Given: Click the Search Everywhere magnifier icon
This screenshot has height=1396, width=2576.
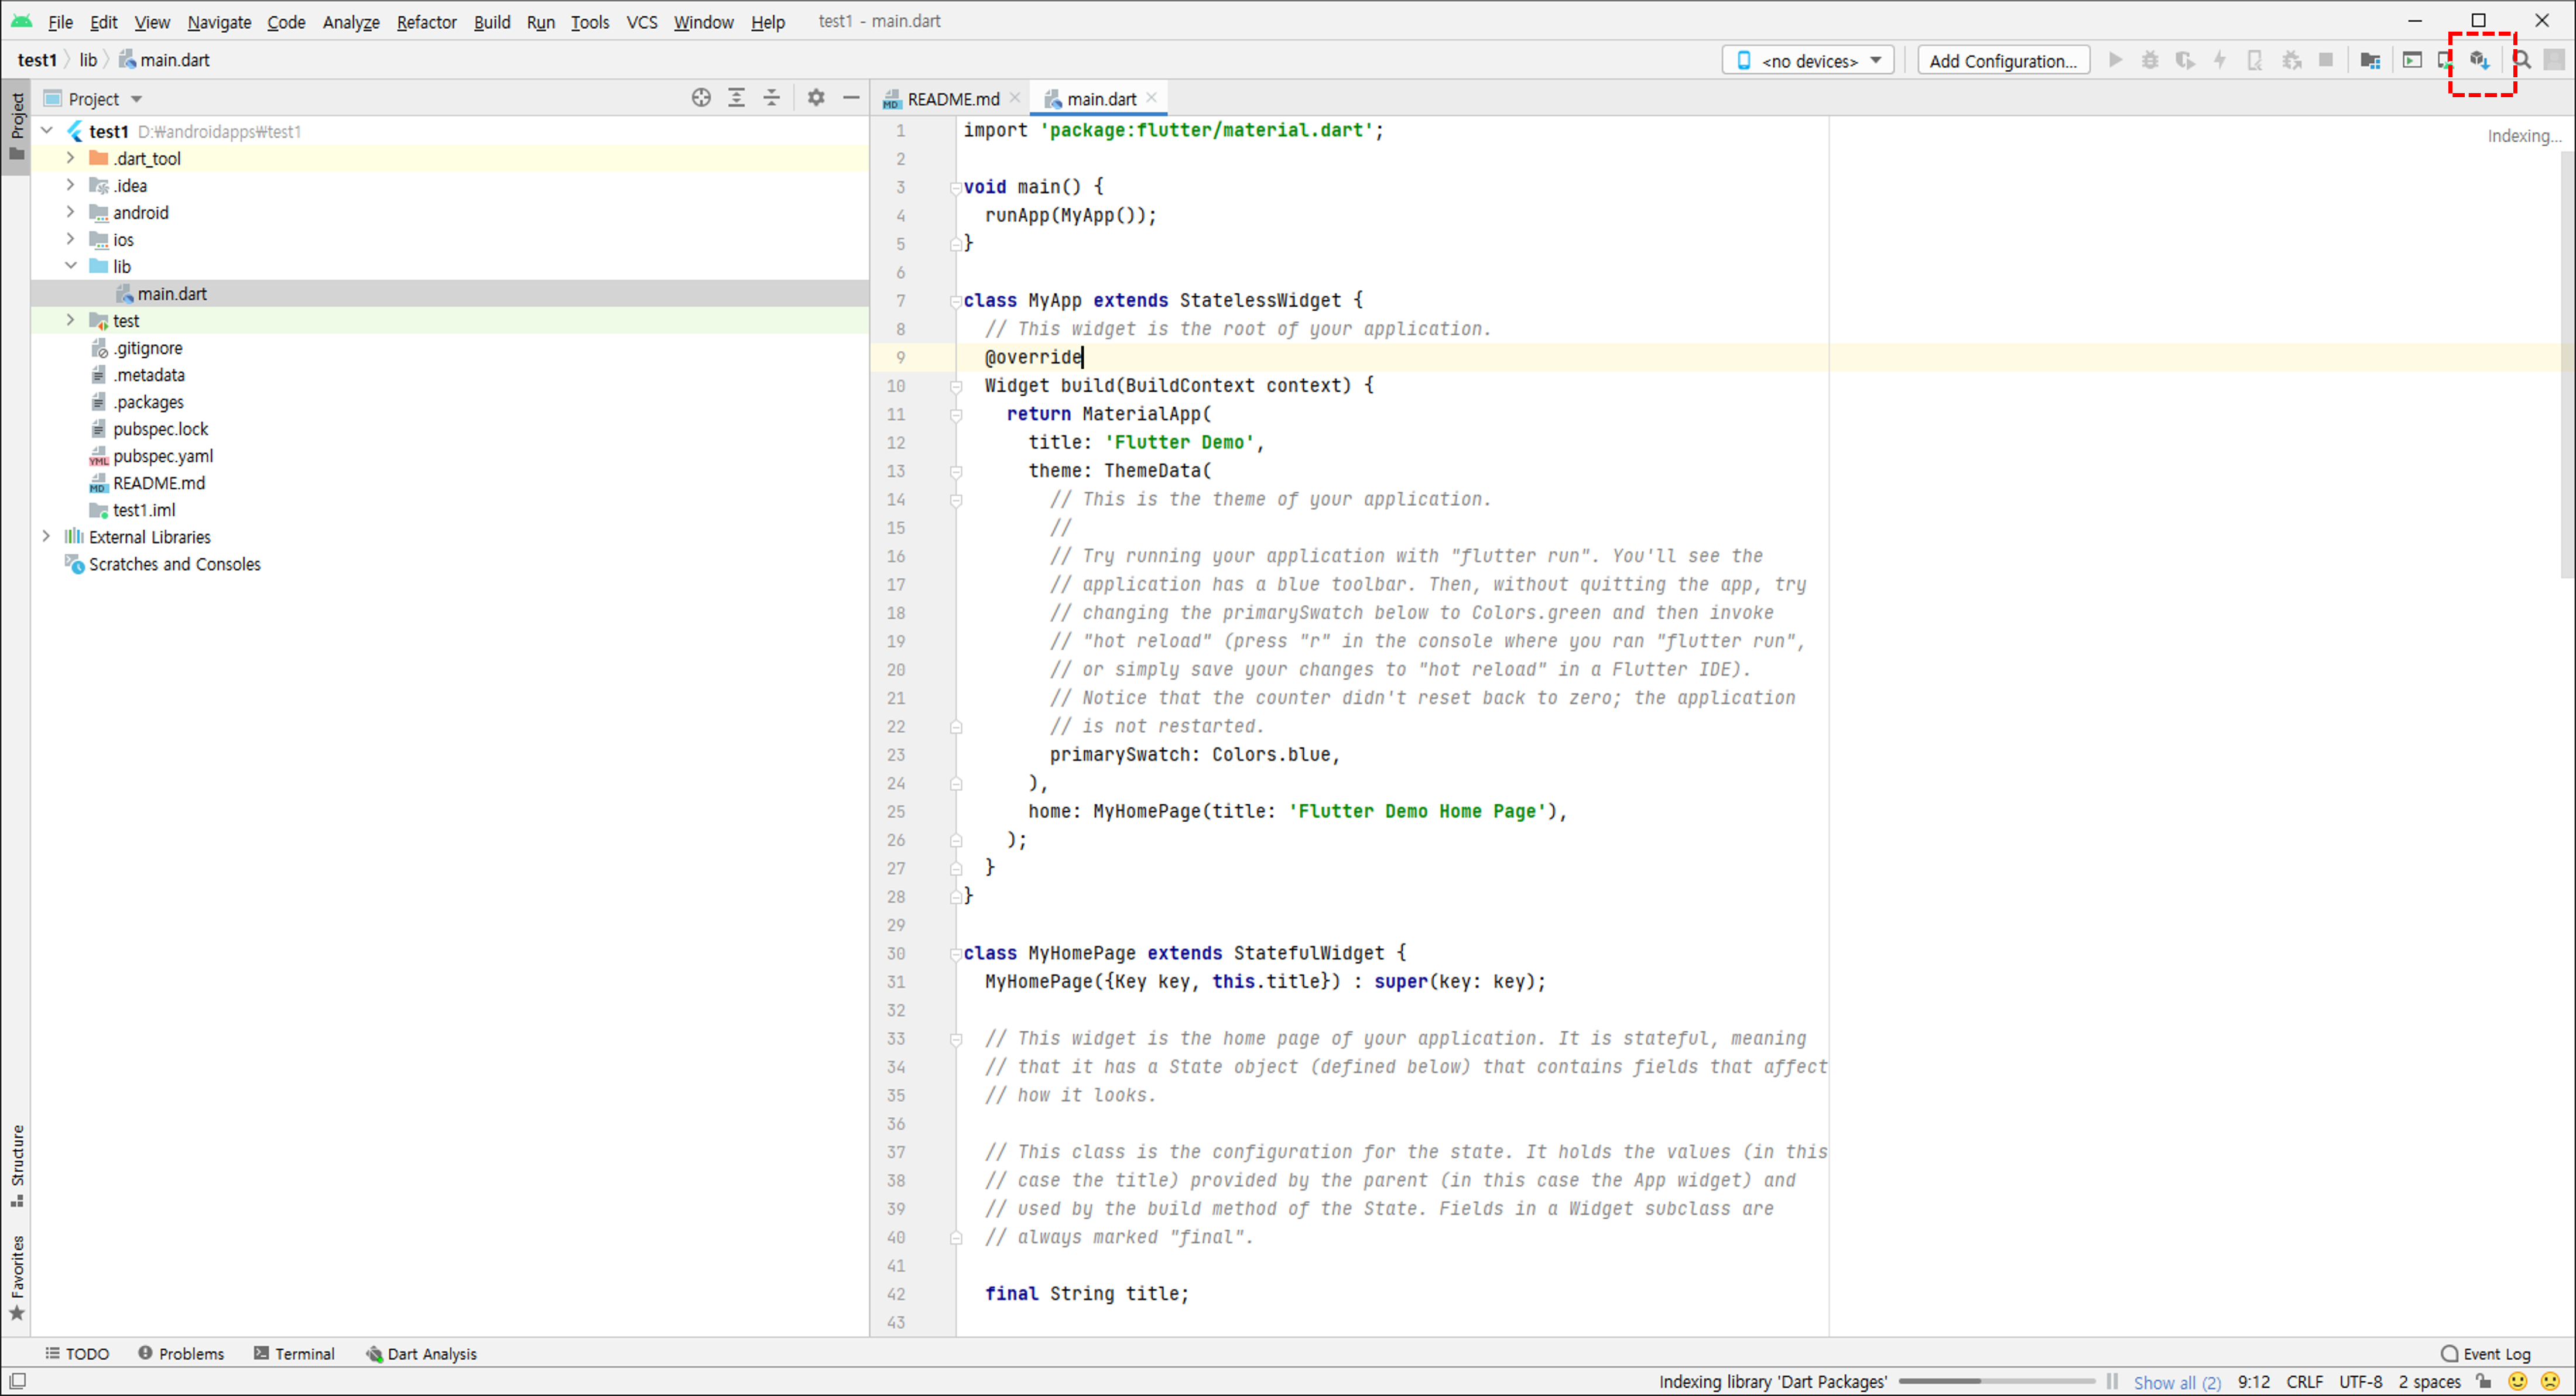Looking at the screenshot, I should point(2523,61).
